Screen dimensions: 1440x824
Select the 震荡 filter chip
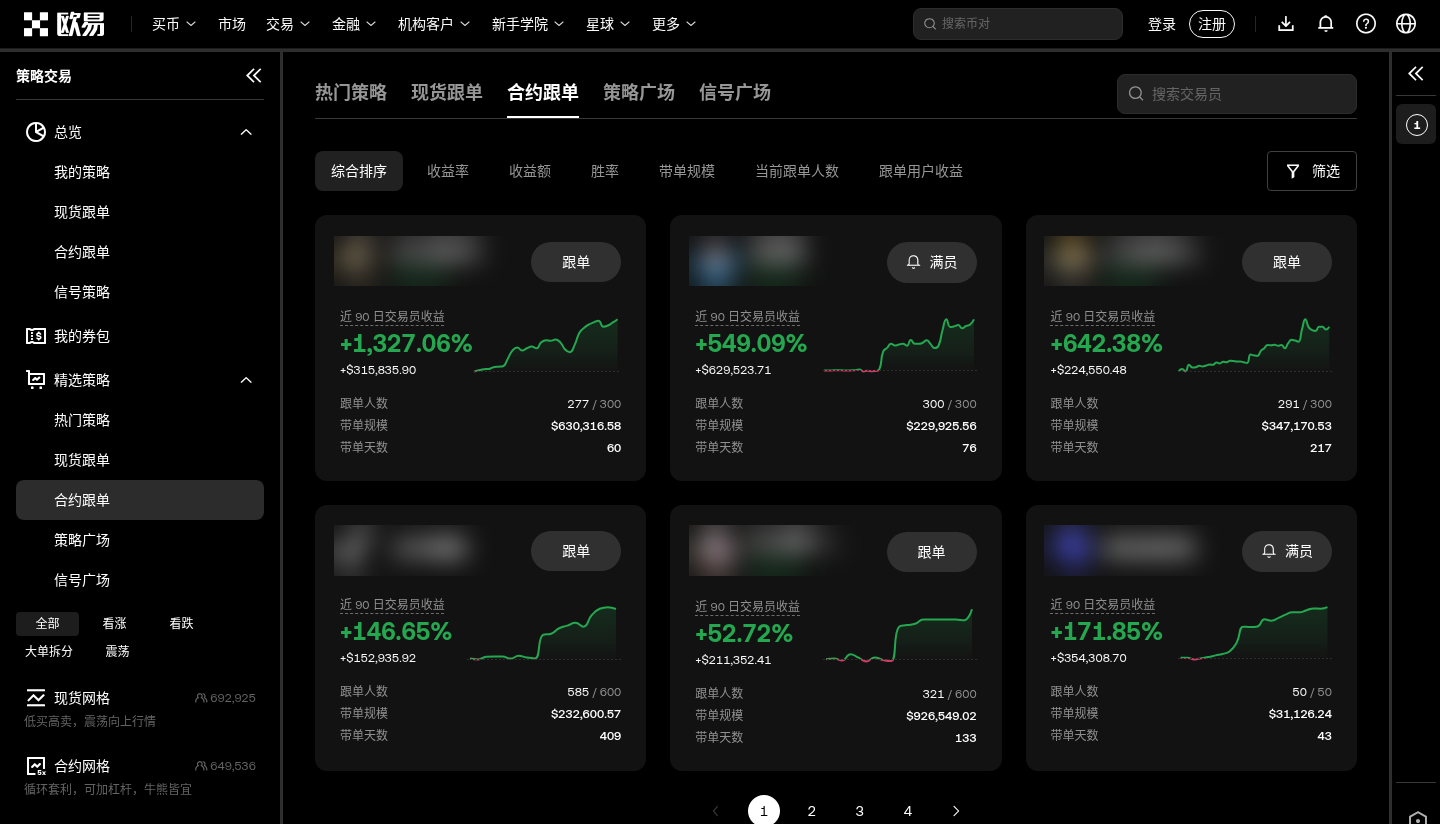pyautogui.click(x=117, y=651)
